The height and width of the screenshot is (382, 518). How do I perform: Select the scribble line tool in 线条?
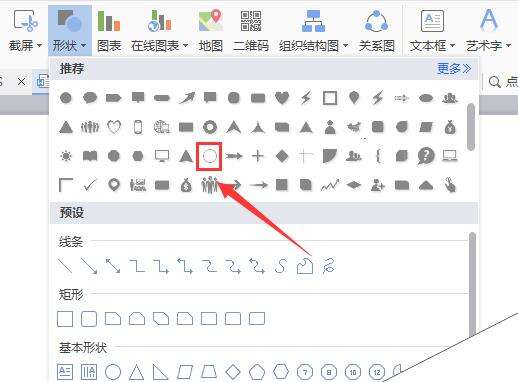coord(329,266)
